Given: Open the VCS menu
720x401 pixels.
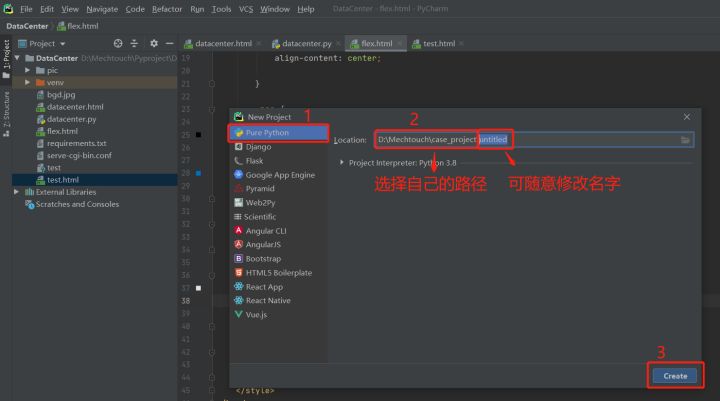Looking at the screenshot, I should point(246,9).
